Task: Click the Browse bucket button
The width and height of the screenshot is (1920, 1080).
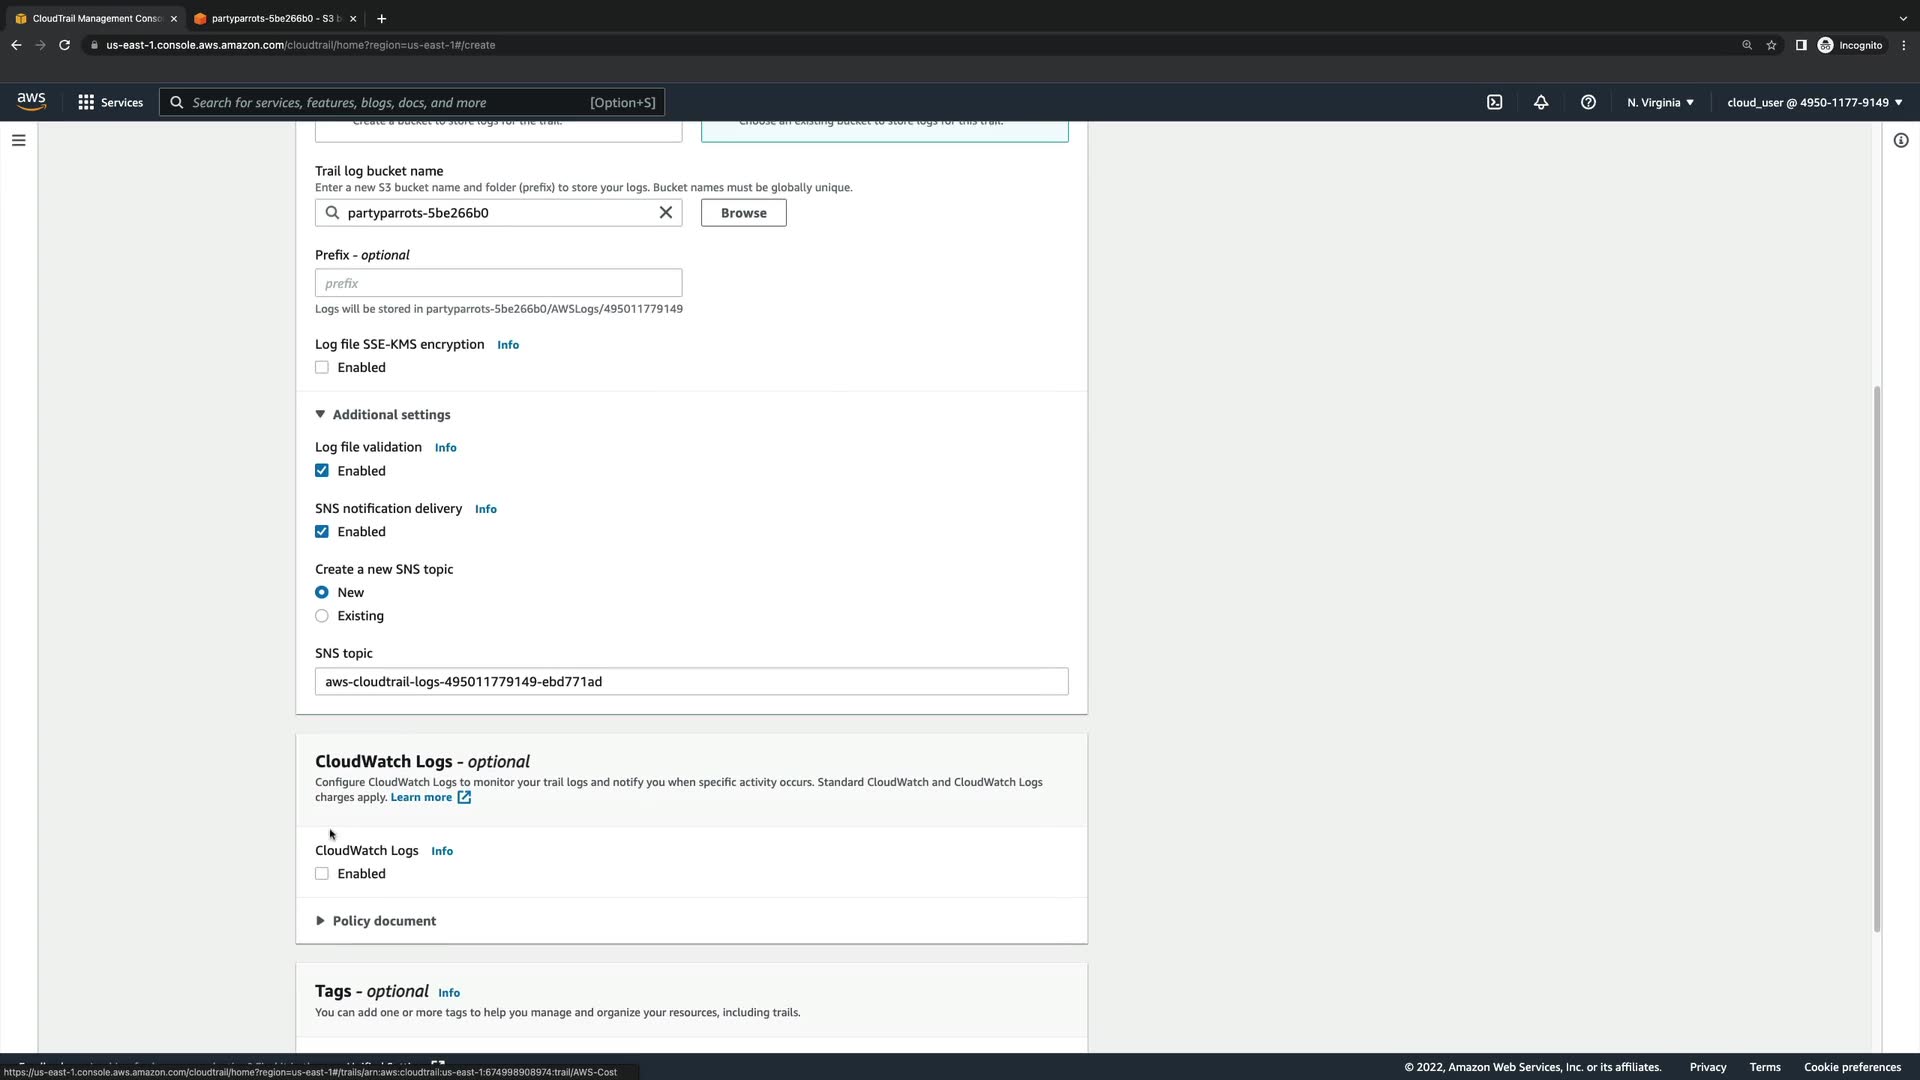Action: tap(743, 213)
